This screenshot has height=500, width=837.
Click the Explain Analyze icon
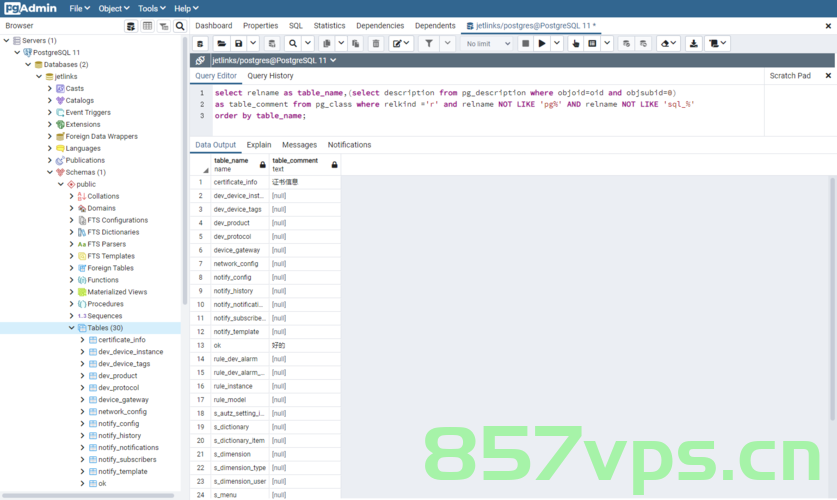[592, 44]
